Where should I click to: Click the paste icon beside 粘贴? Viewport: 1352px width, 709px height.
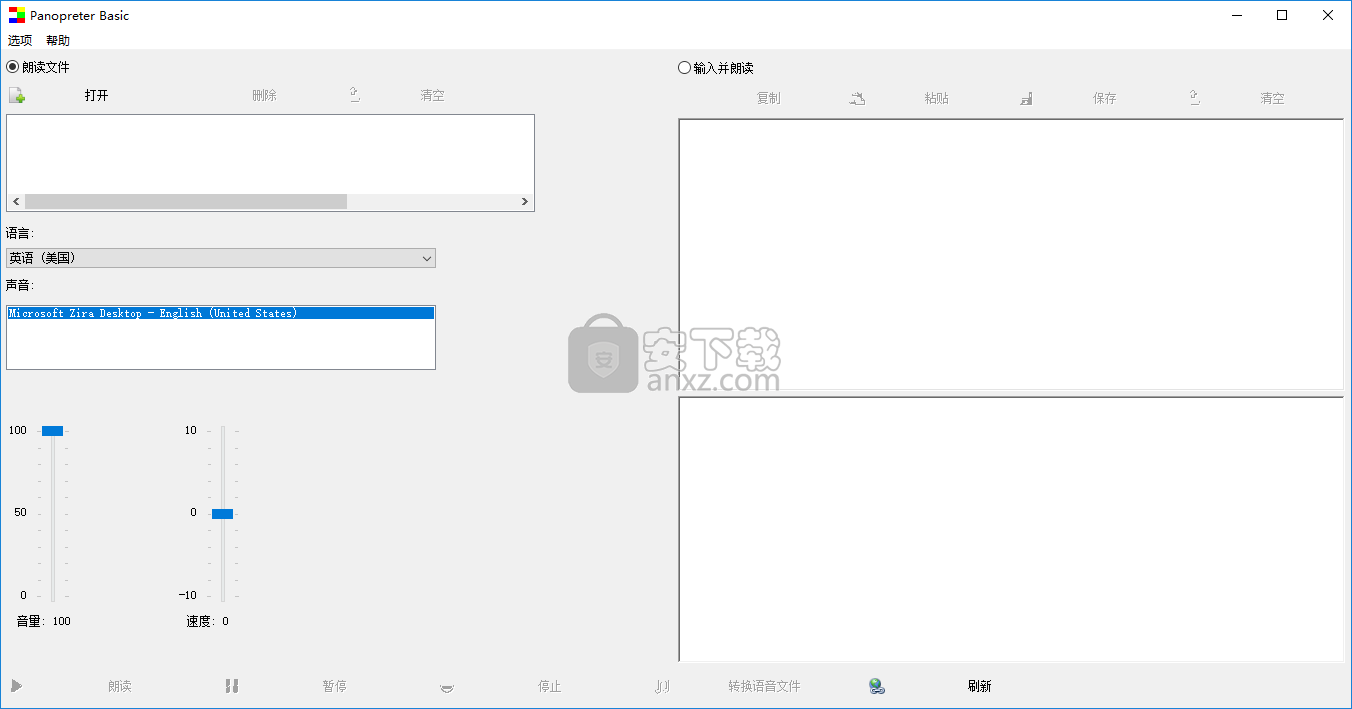[858, 98]
